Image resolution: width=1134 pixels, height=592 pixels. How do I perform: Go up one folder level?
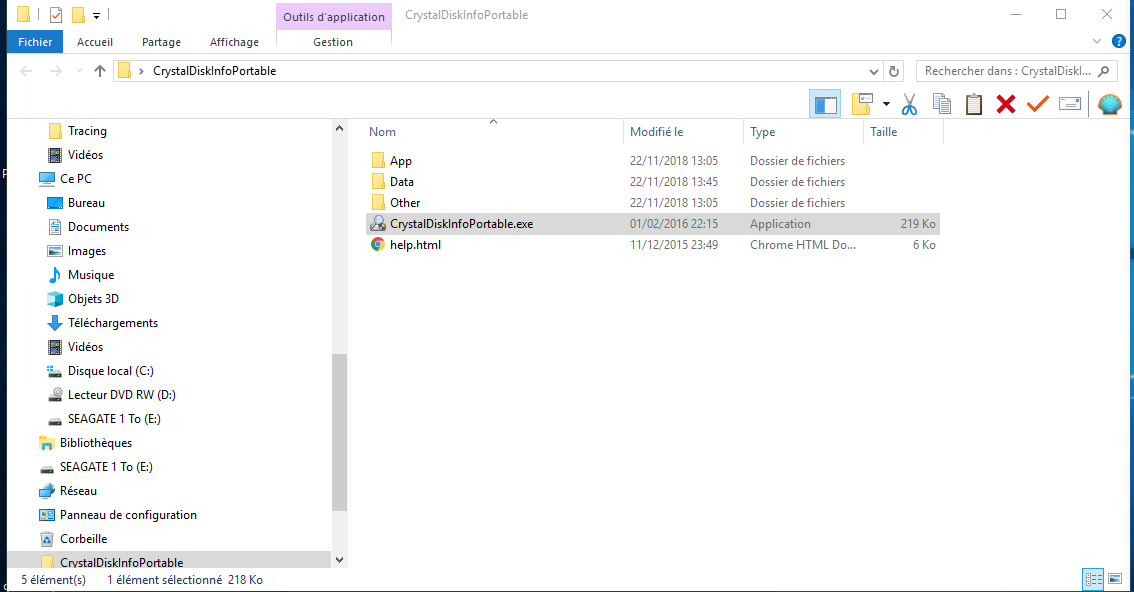click(100, 71)
